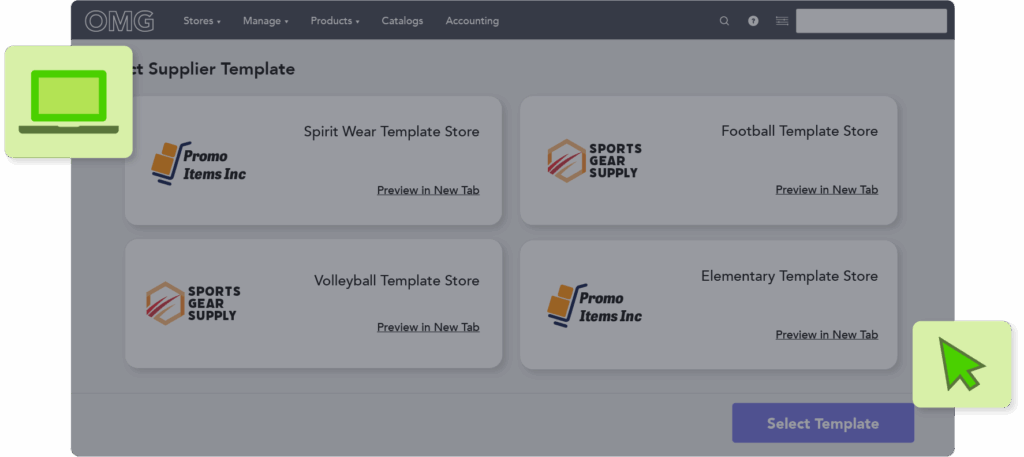
Task: Click the Promo Items Inc logo on Elementary card
Action: coord(594,305)
